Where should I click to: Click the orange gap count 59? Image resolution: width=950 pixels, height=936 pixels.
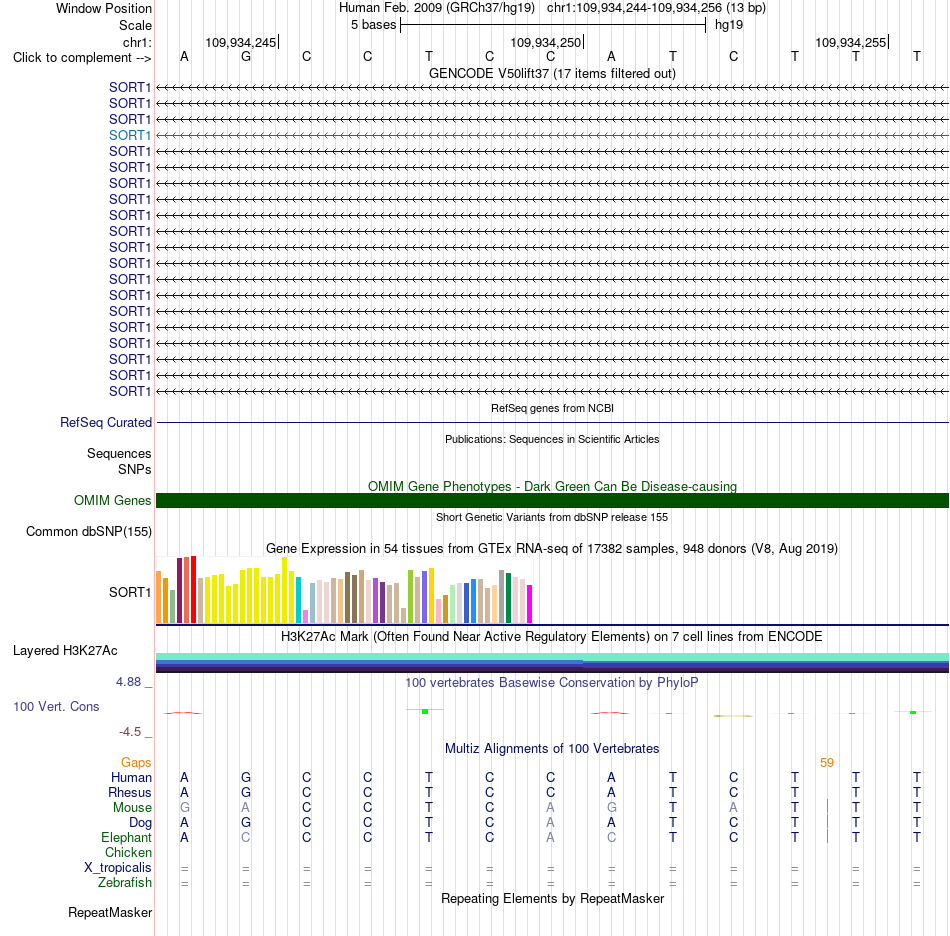[x=827, y=763]
